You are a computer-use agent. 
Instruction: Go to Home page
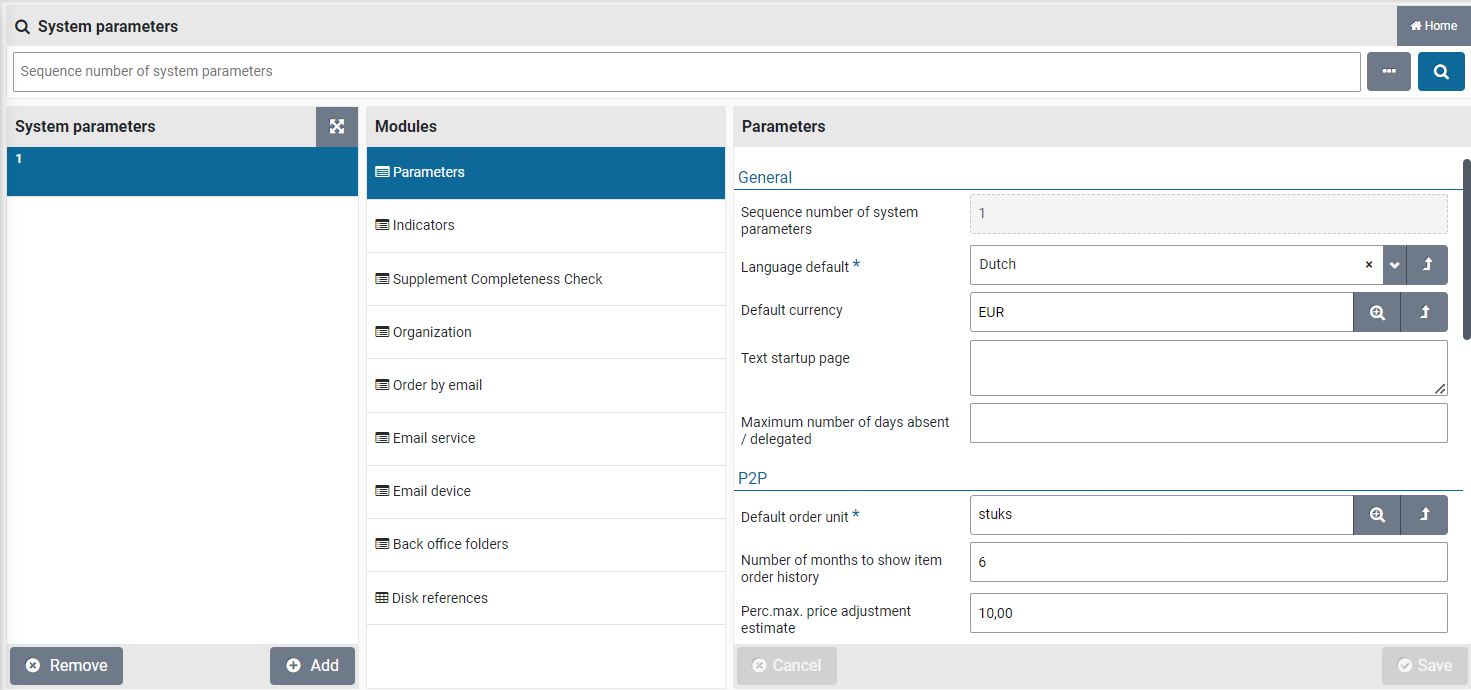[1433, 26]
